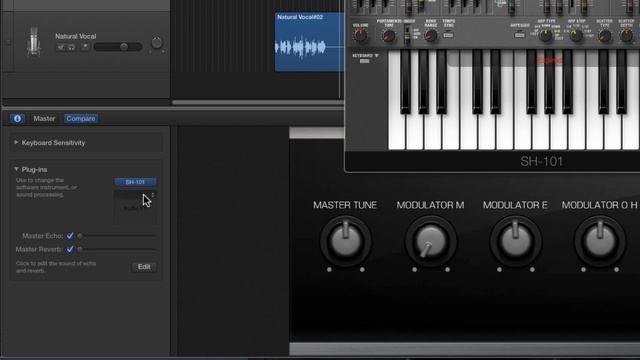Switch to the Master tab
Screen dimensions: 640x360
44,118
